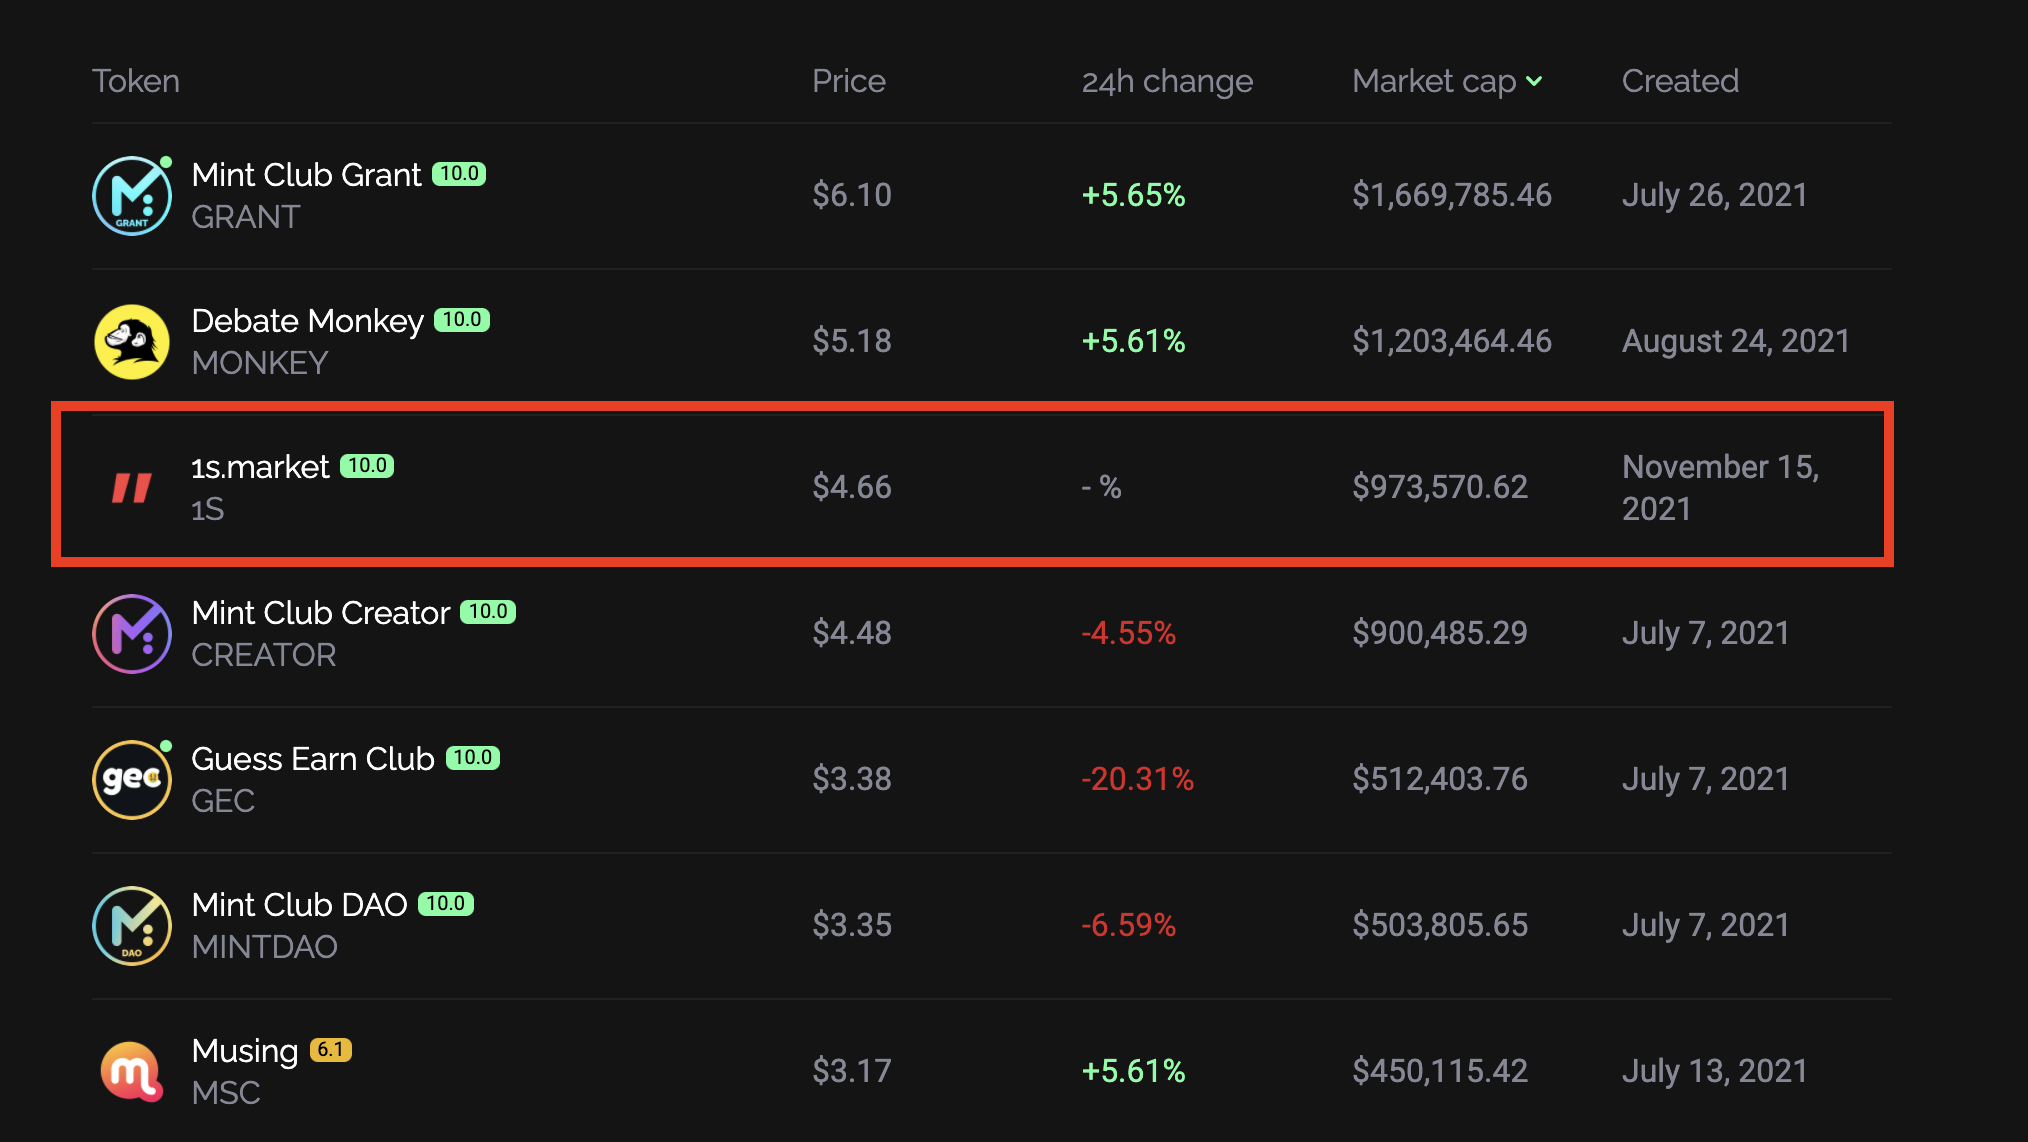Click the Musing market cap value
The height and width of the screenshot is (1142, 2028).
click(x=1439, y=1071)
